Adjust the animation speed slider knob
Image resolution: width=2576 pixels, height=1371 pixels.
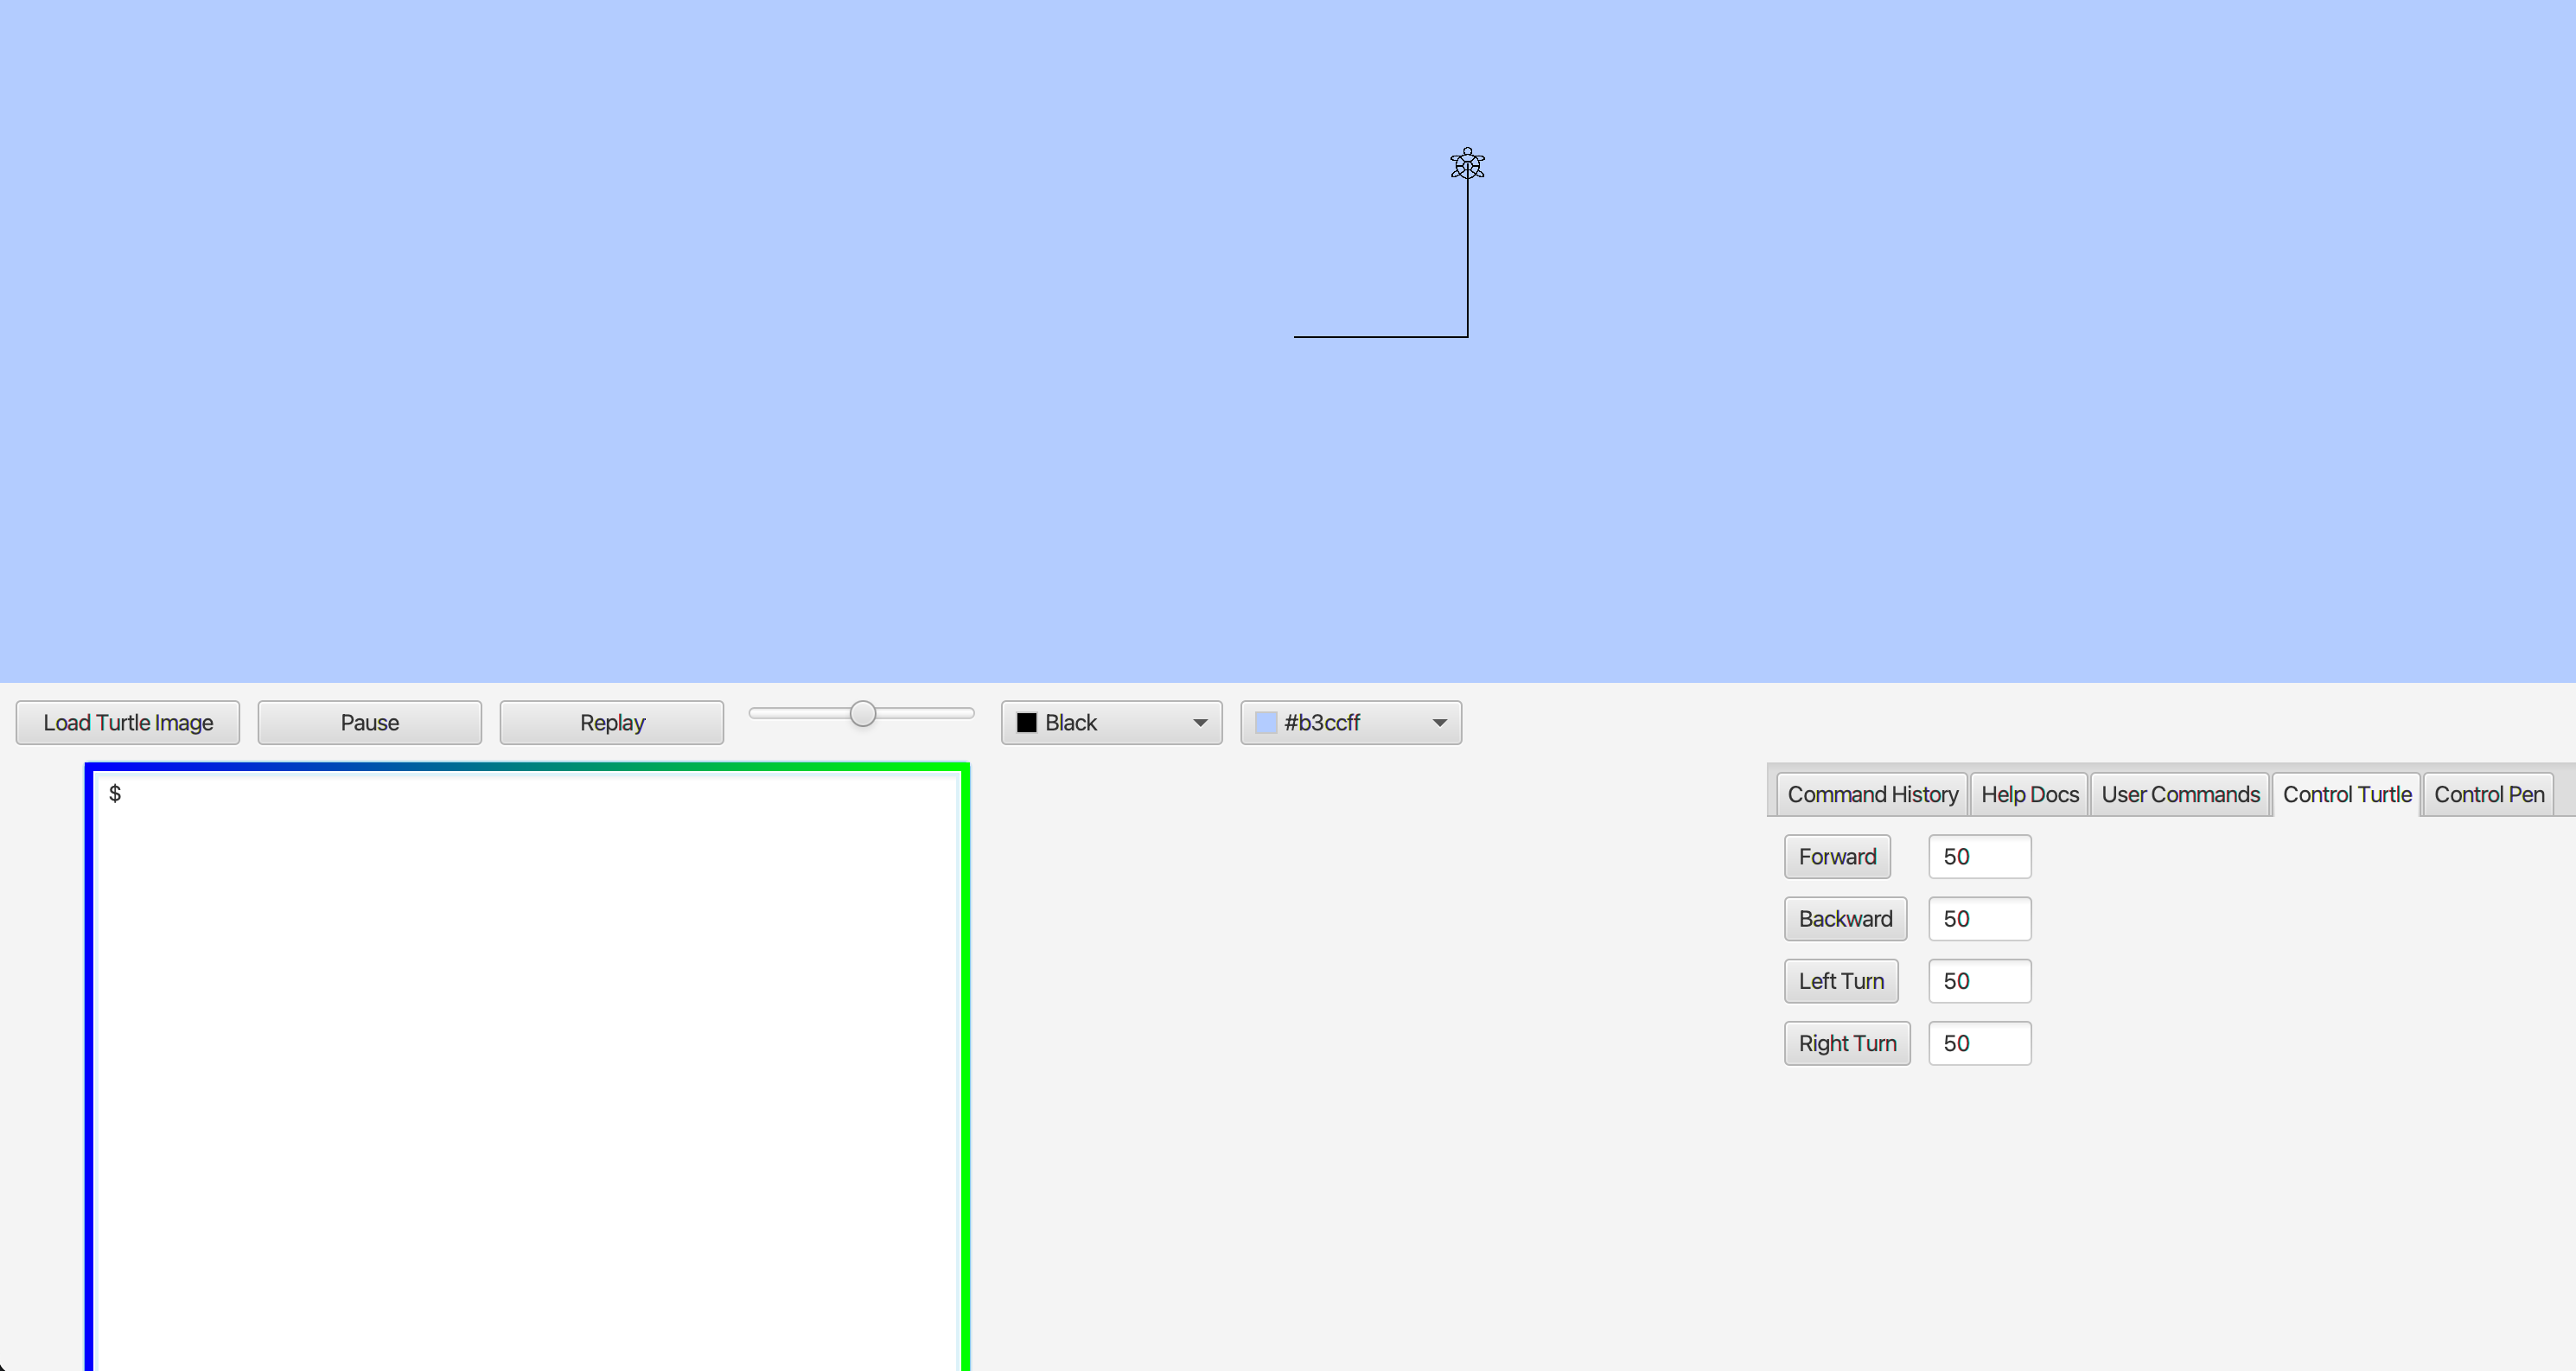tap(862, 713)
